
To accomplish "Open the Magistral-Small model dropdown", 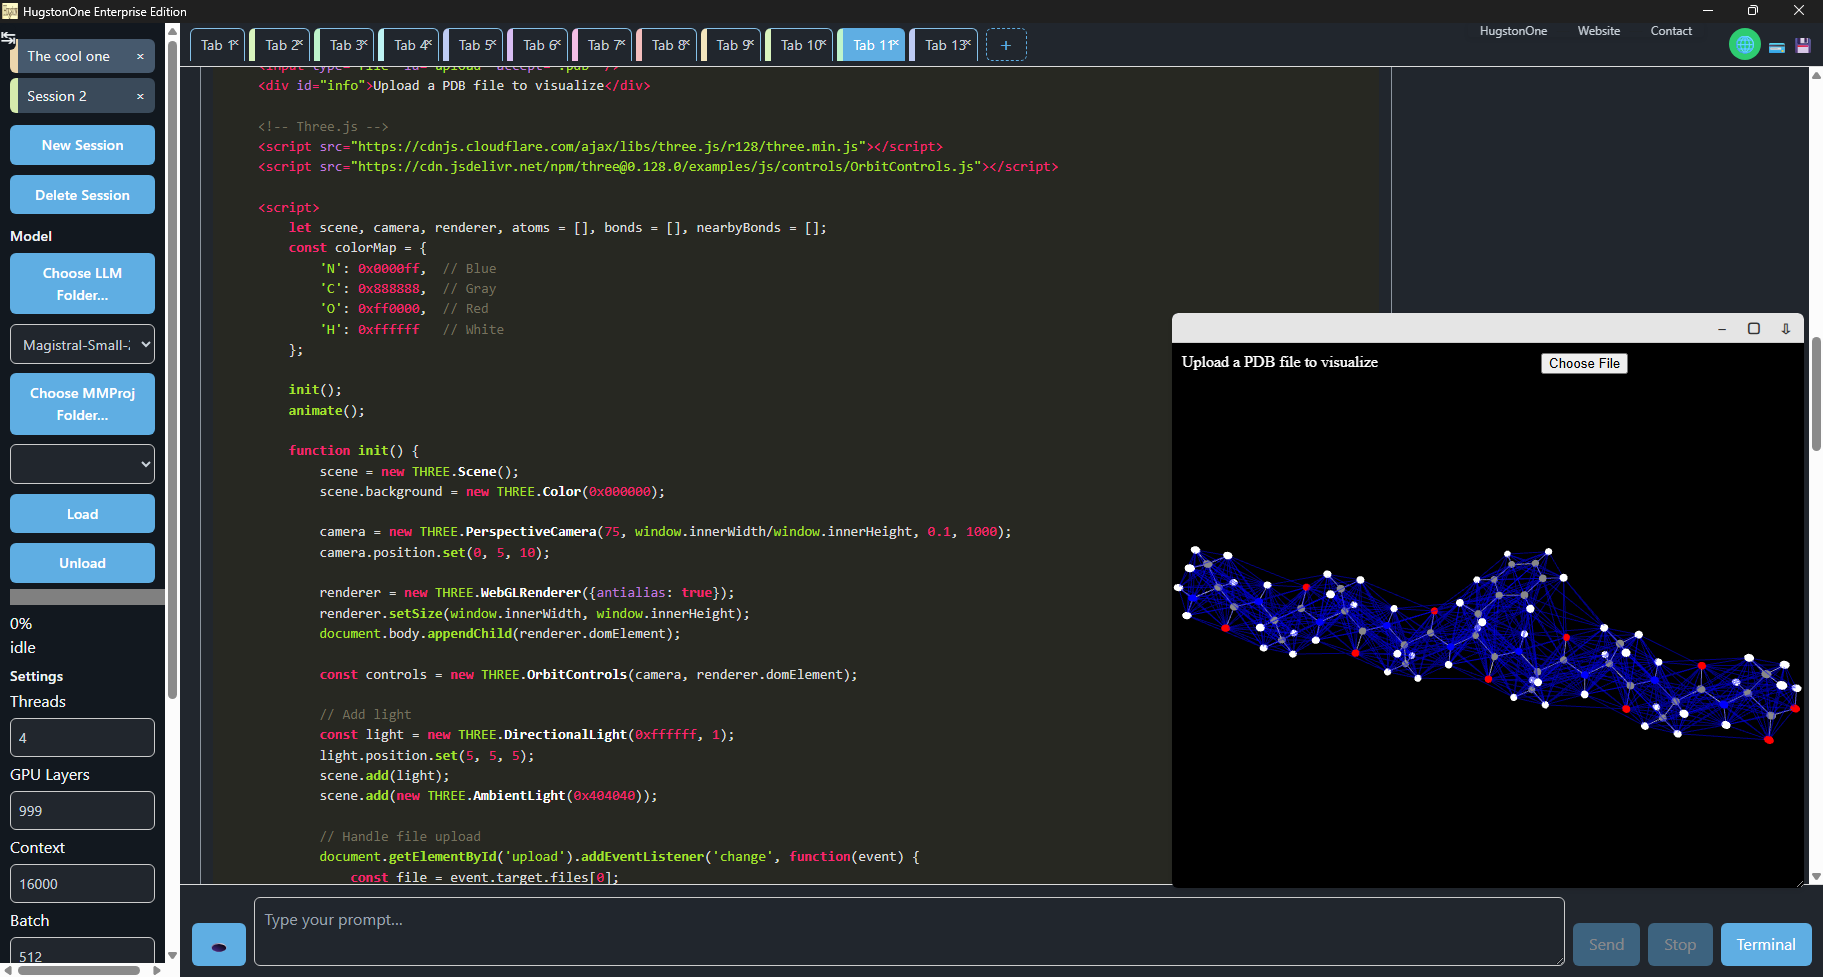I will point(82,345).
